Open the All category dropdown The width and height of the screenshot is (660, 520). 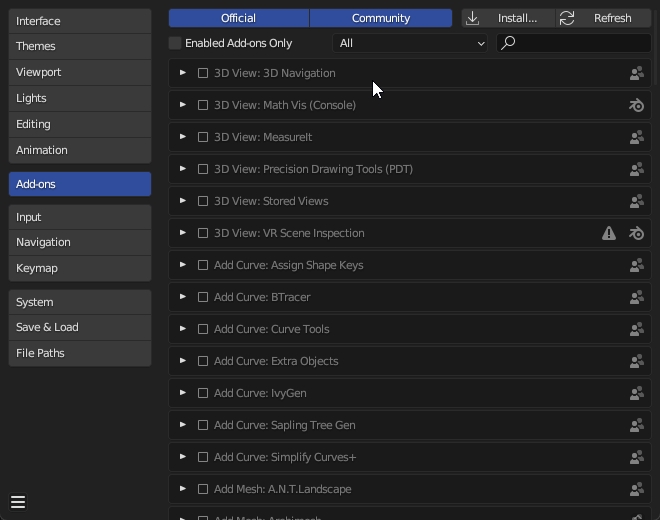click(x=410, y=43)
